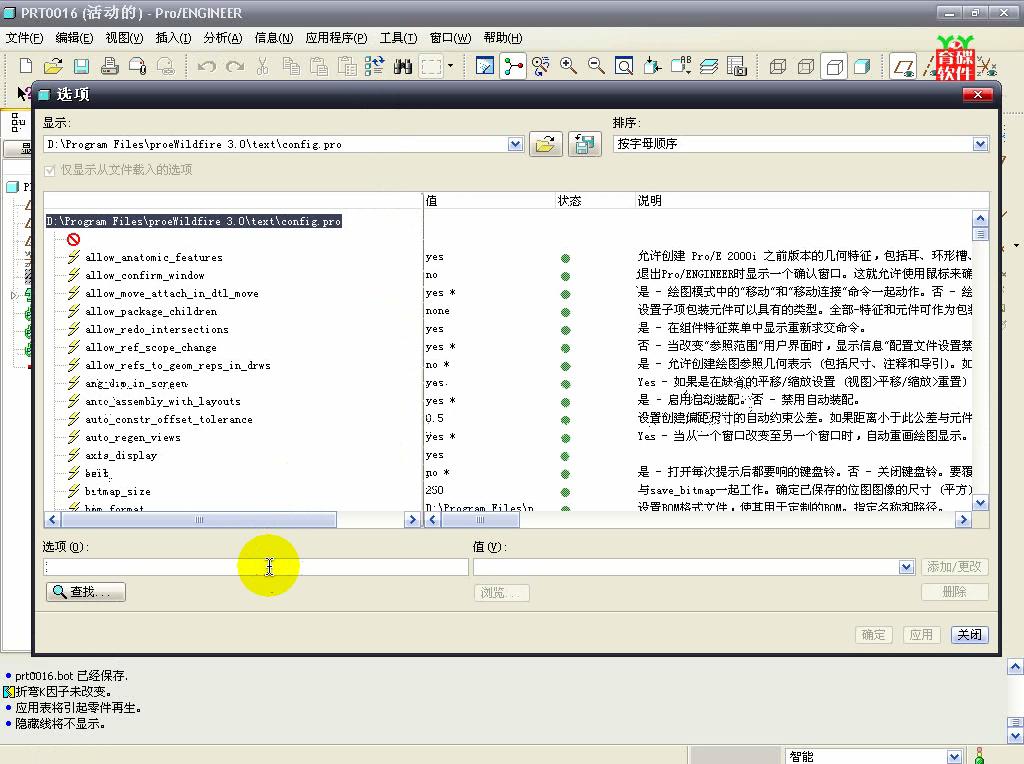Open the selection box tool's dropdown arrow

coord(451,66)
